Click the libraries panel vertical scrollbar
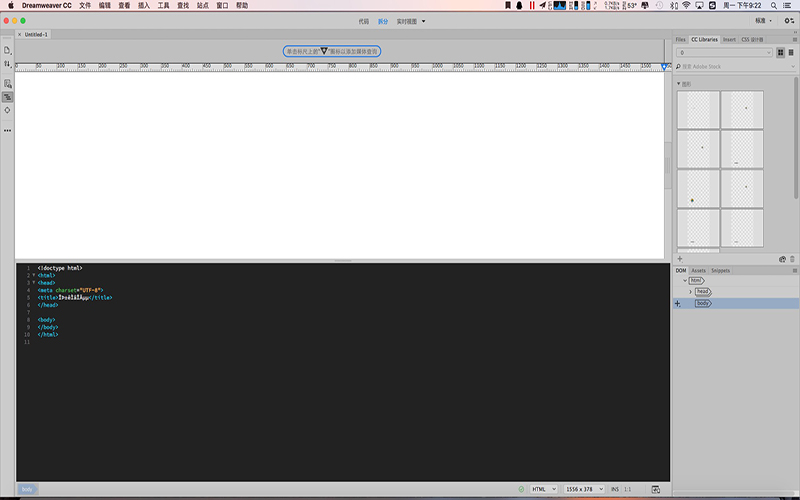Screen dimensions: 800x500 (796, 138)
